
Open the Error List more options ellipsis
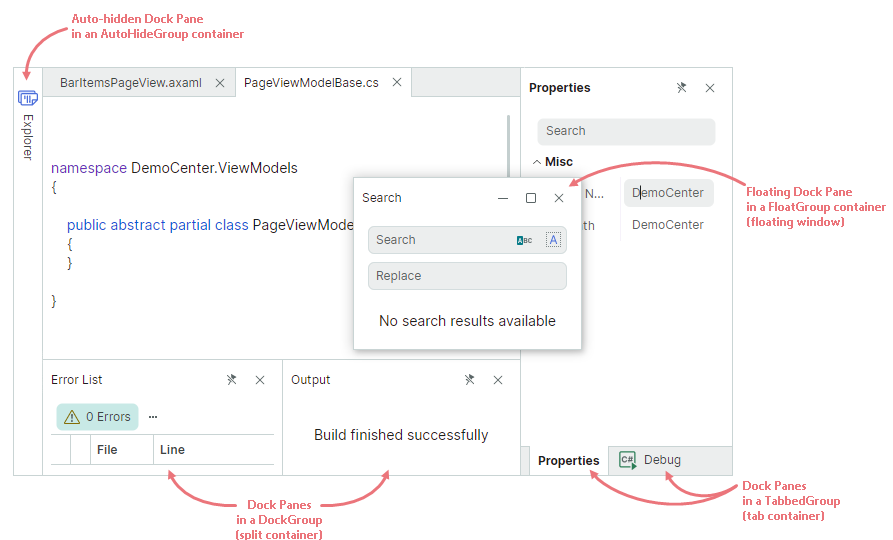point(153,417)
